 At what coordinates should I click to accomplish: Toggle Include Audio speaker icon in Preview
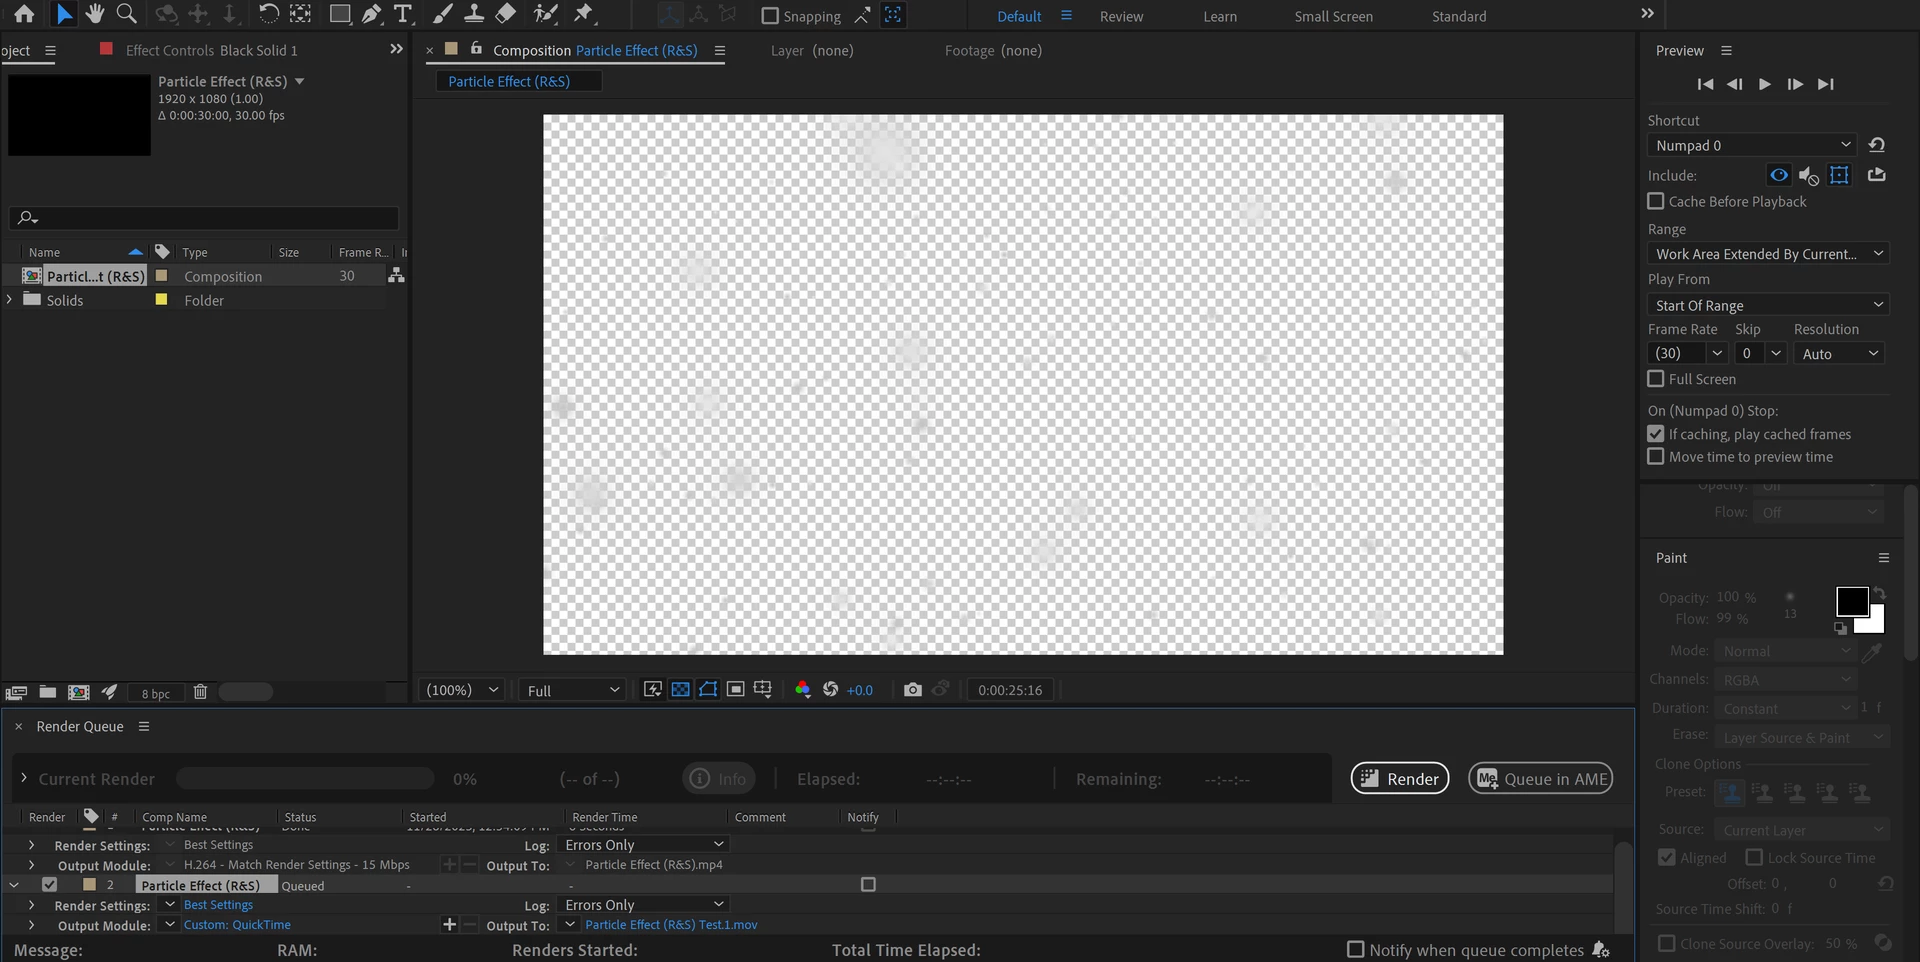(1808, 176)
